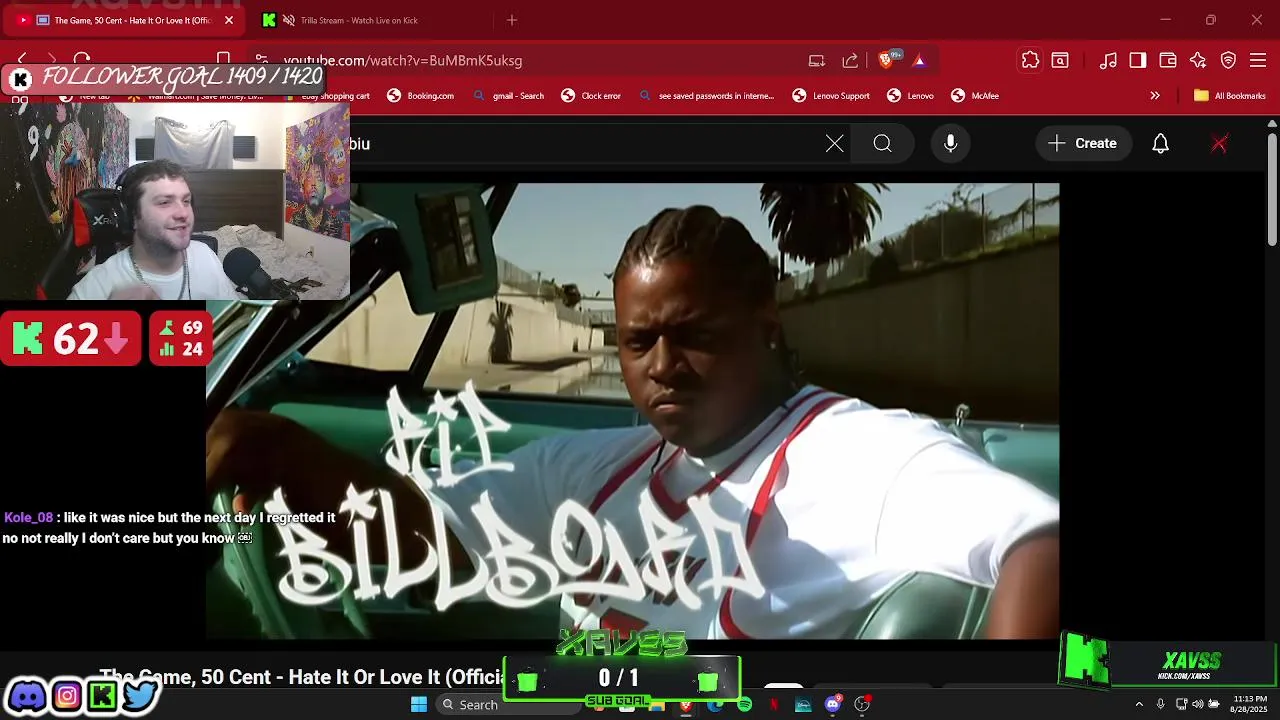This screenshot has height=720, width=1280.
Task: Show hidden system tray icons
Action: click(1138, 705)
